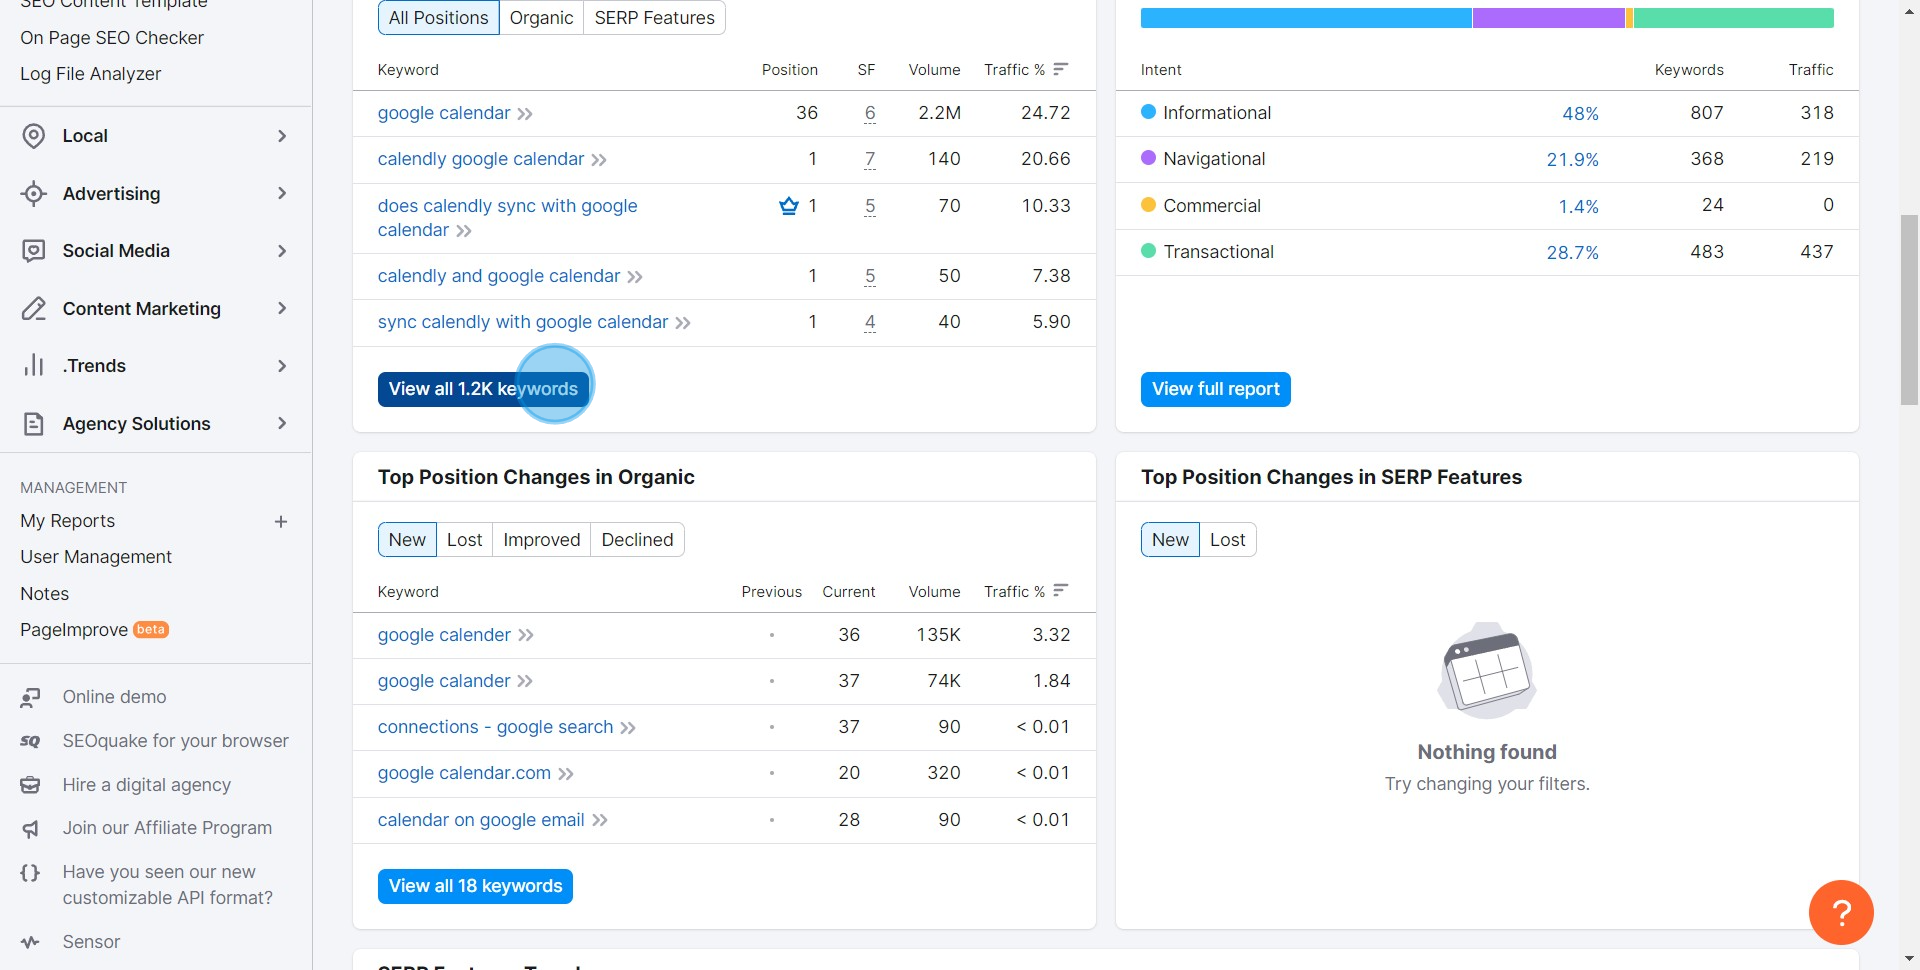Screen dimensions: 1920x970
Task: Click the blue Informational intent bar segment
Action: pos(1306,17)
